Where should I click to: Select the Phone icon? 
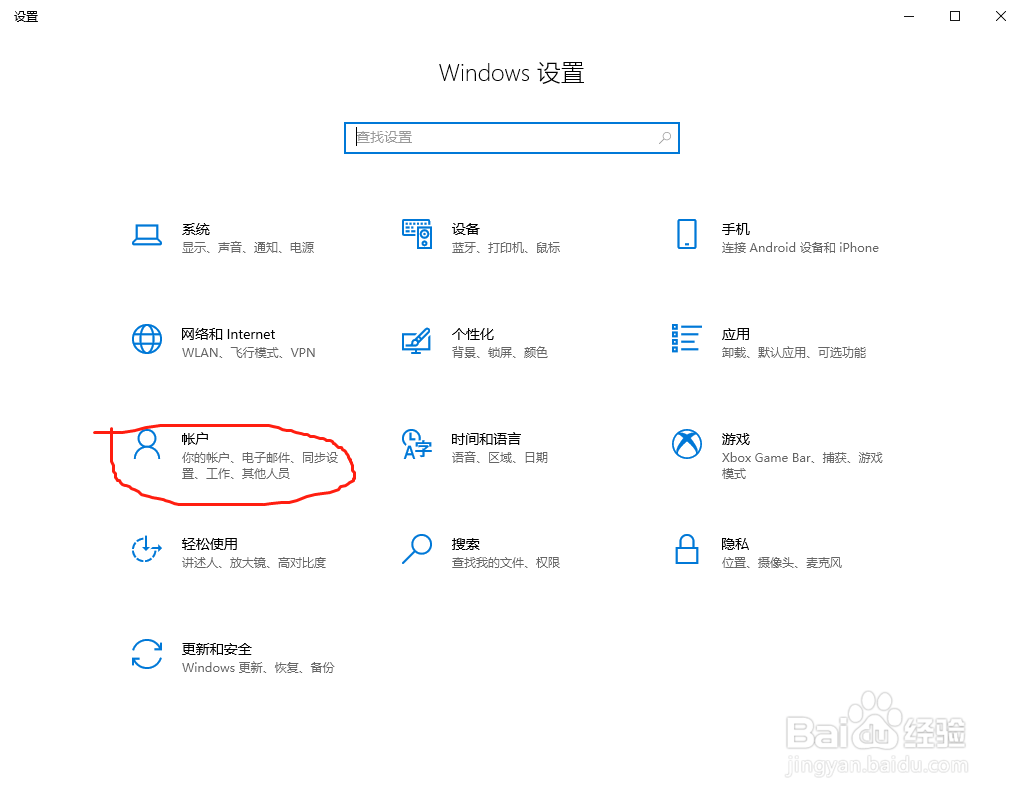tap(686, 234)
